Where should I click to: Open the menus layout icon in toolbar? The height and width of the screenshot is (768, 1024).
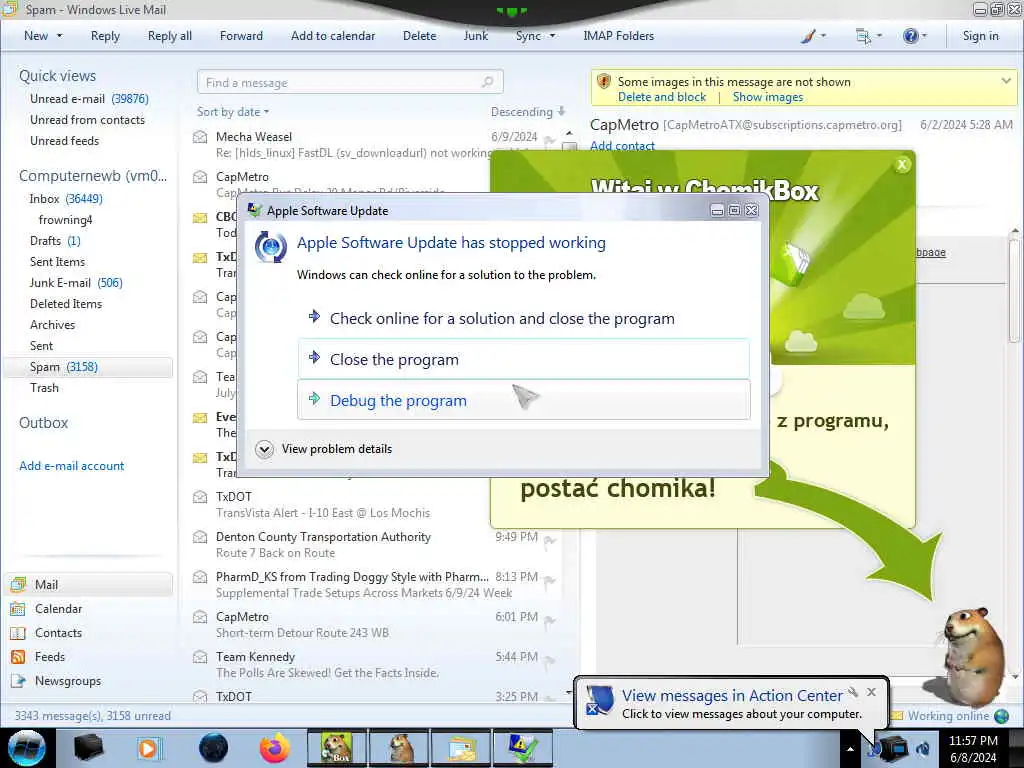[x=863, y=36]
